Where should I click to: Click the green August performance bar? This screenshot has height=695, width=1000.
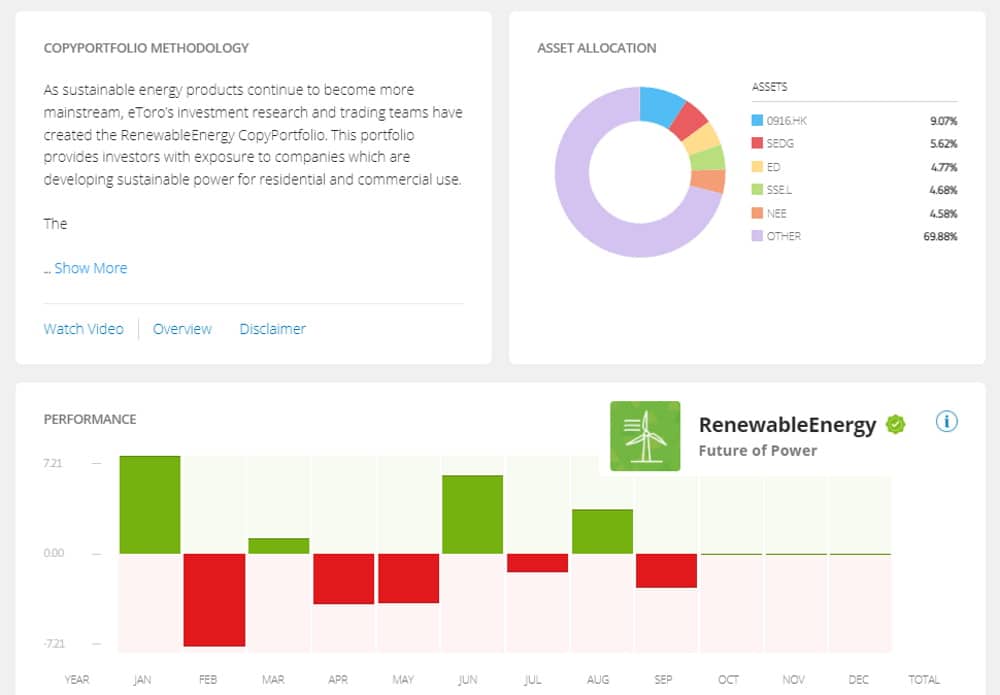tap(603, 532)
